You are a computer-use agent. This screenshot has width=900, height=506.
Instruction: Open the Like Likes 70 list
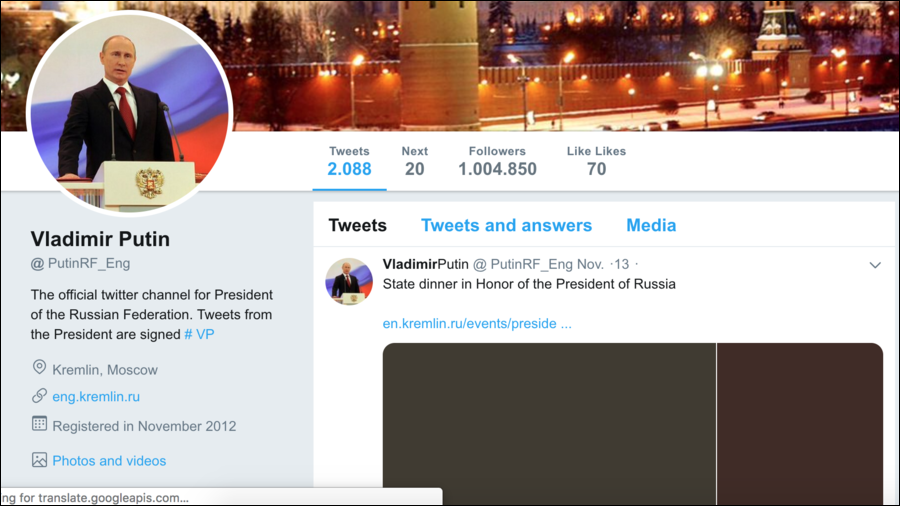[596, 161]
